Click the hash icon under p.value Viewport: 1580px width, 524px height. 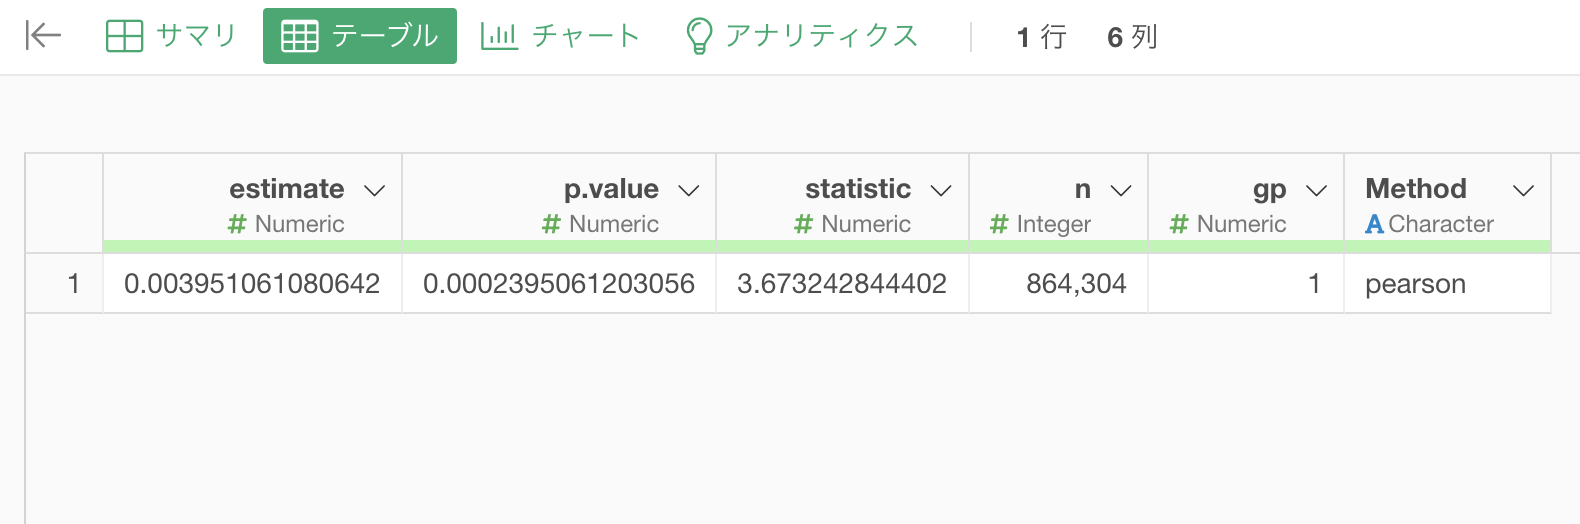551,224
